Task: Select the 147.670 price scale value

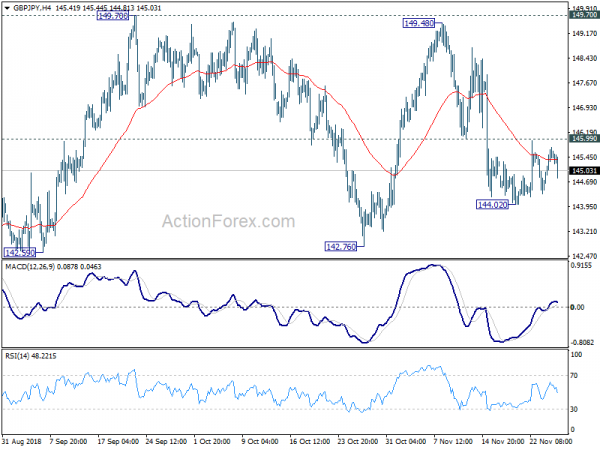Action: pos(584,83)
